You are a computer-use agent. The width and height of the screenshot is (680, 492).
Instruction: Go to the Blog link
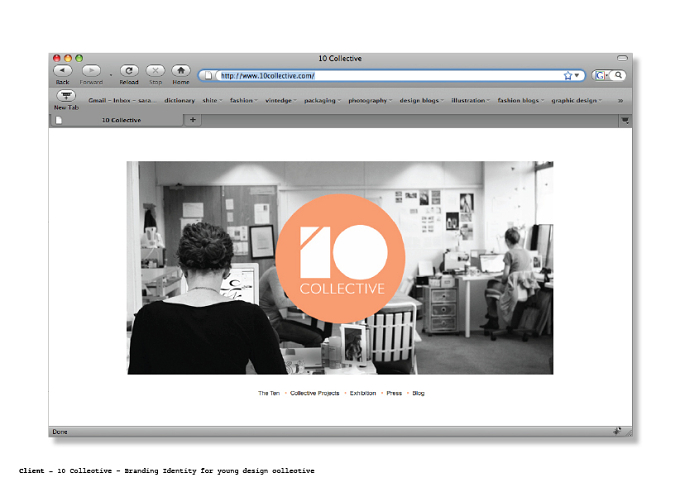[x=418, y=393]
